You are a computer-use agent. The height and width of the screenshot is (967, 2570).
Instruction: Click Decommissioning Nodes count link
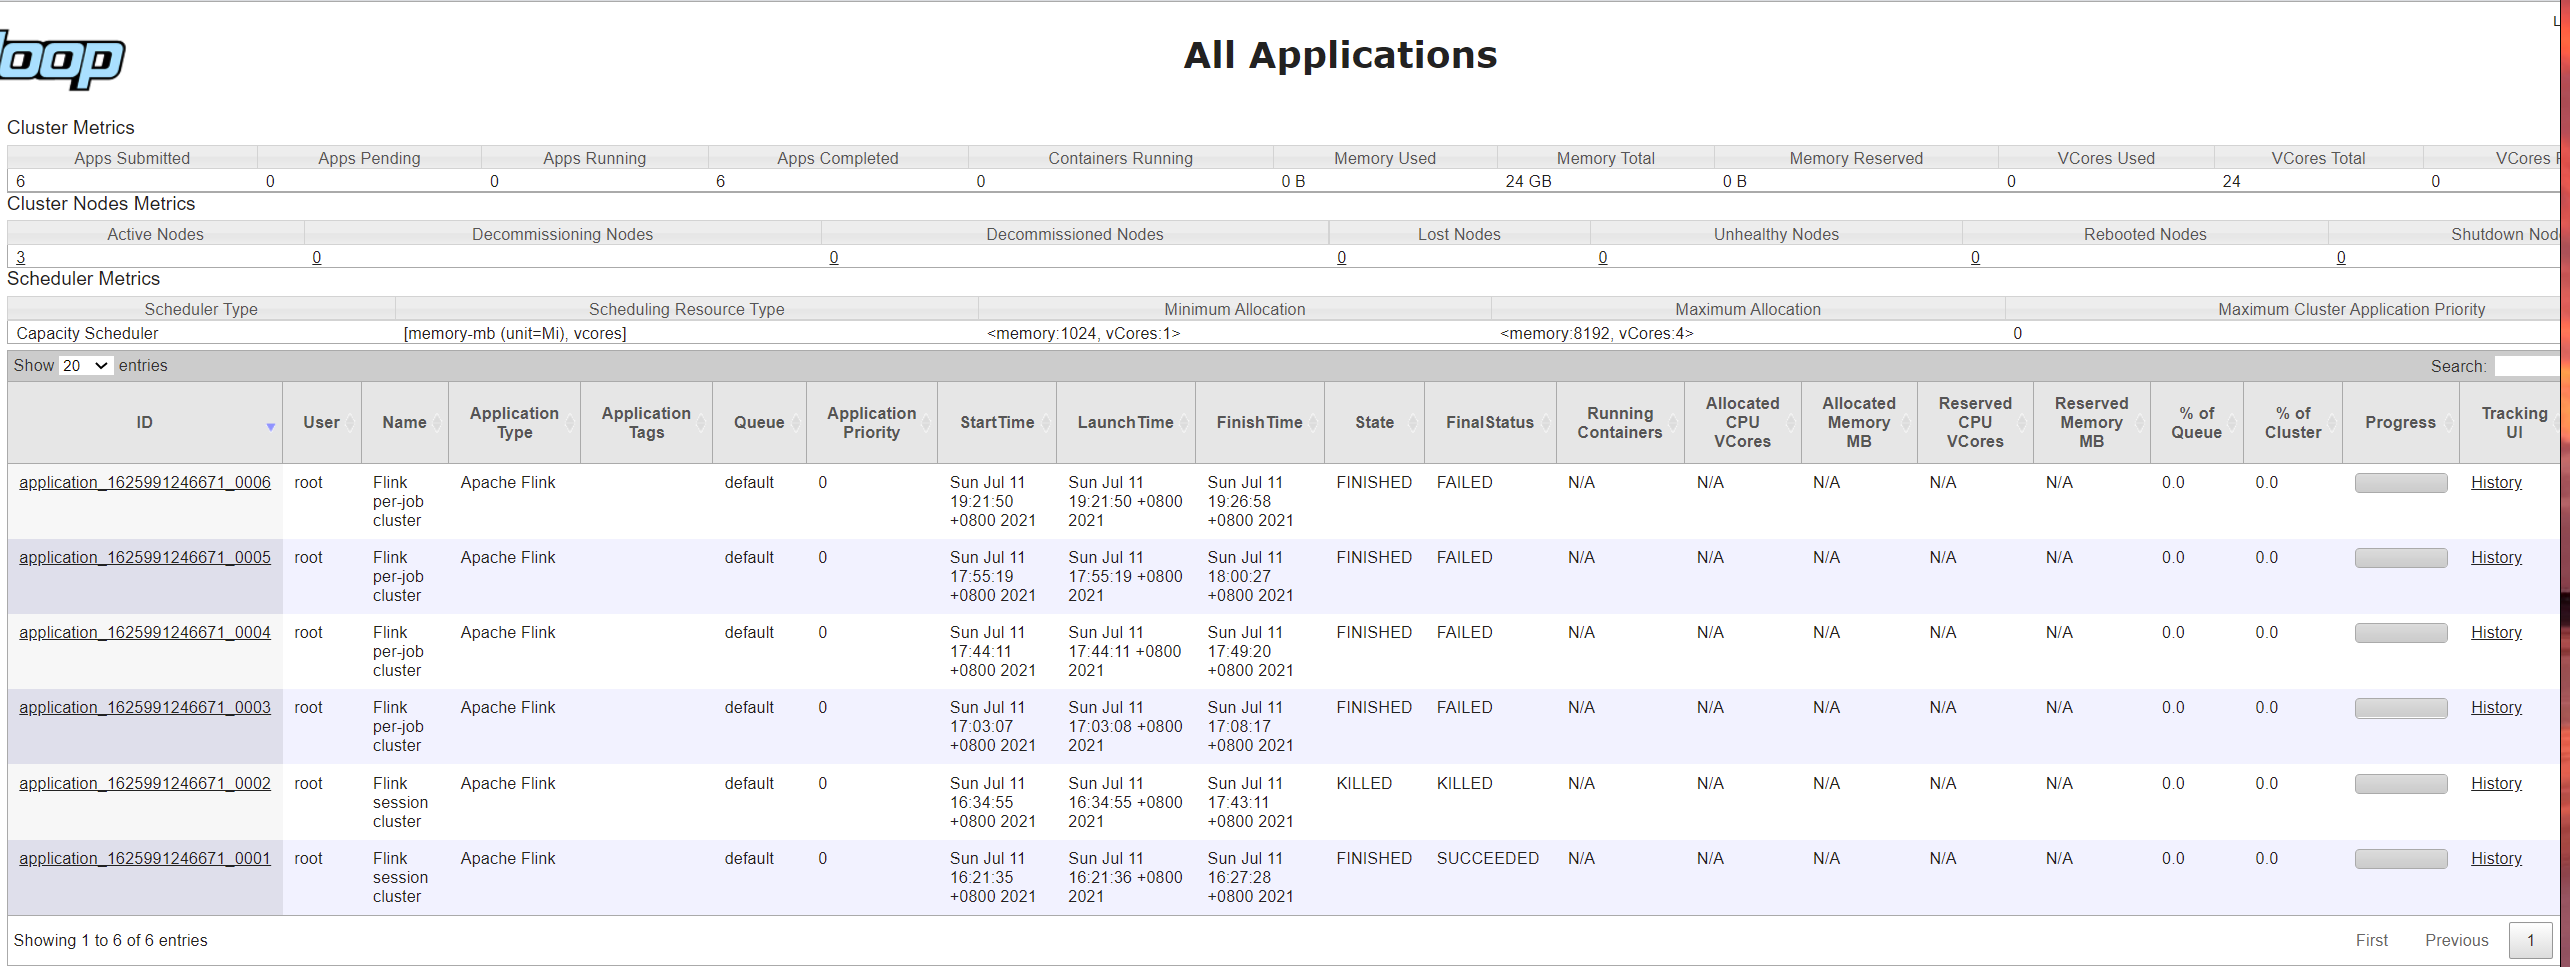point(317,258)
